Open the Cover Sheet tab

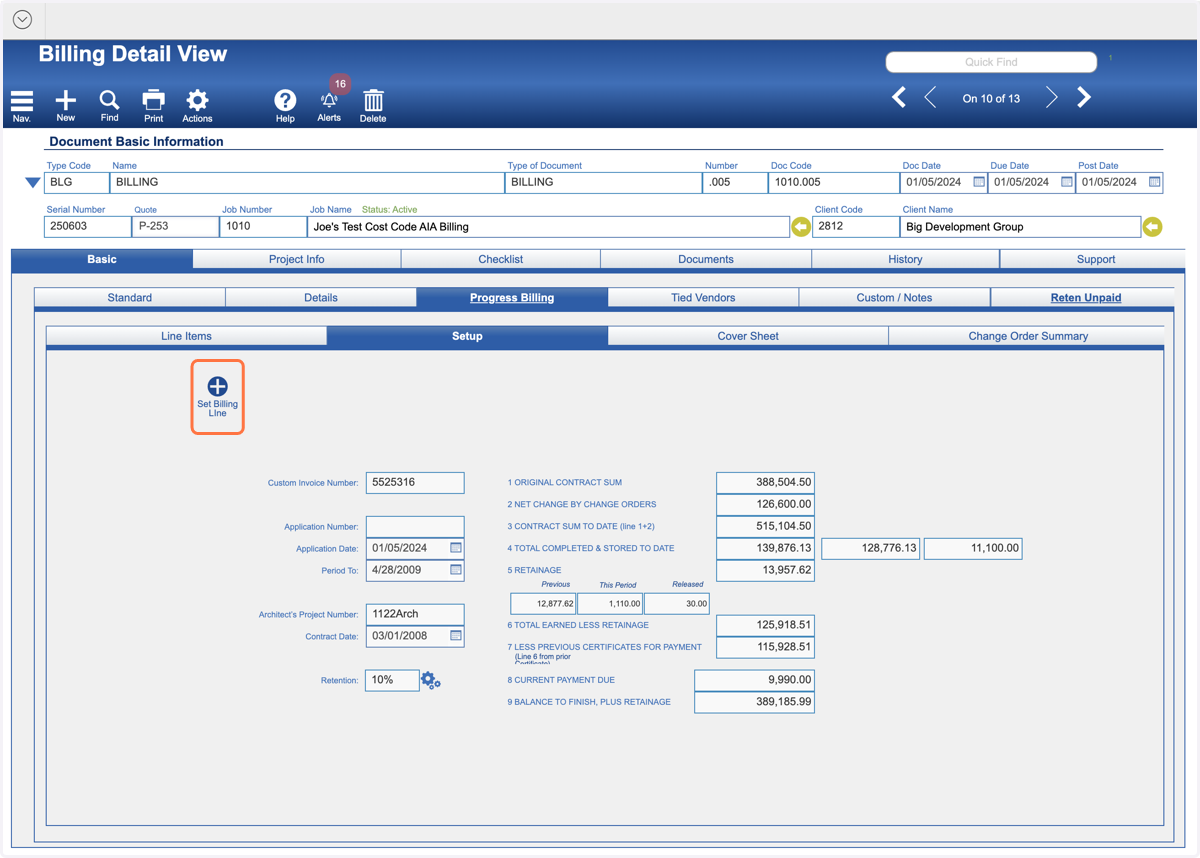(748, 336)
